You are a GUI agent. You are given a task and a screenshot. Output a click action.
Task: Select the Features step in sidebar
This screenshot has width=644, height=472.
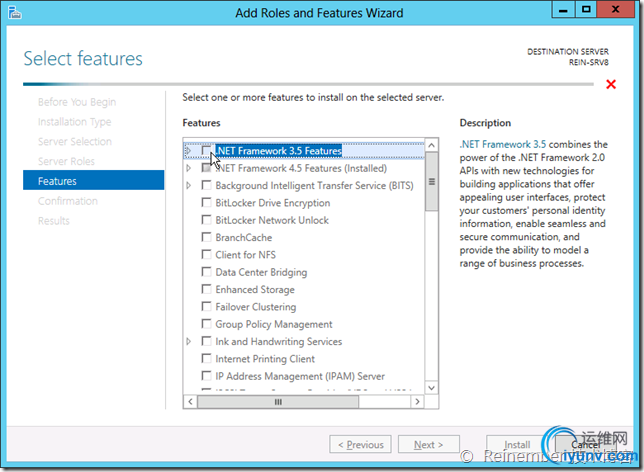coord(94,180)
